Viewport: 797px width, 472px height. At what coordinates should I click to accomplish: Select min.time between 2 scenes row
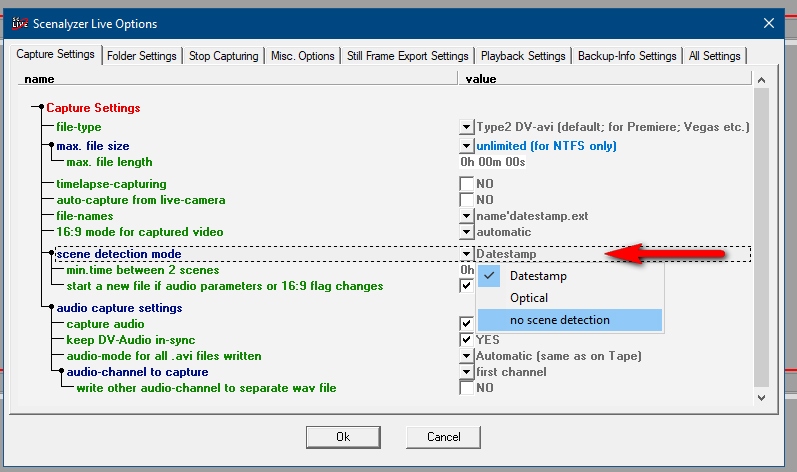click(x=143, y=270)
